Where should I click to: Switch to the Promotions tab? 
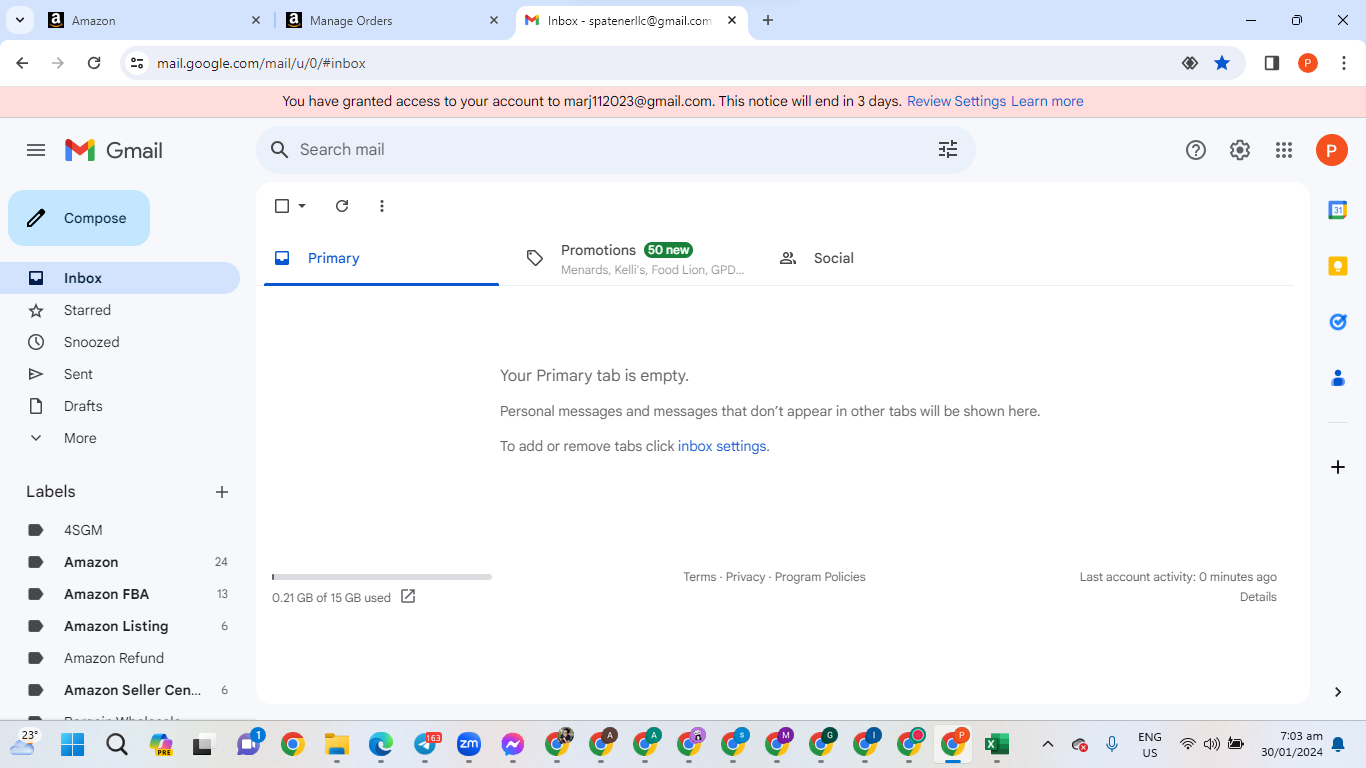pyautogui.click(x=634, y=258)
